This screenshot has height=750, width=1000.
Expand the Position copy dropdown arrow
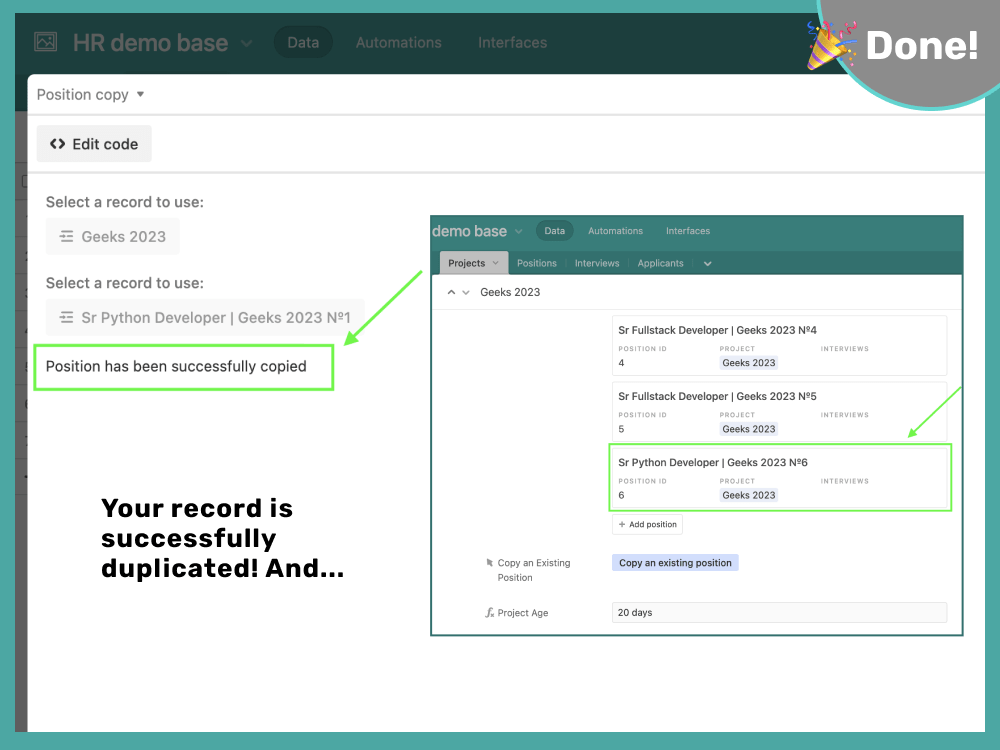[140, 94]
